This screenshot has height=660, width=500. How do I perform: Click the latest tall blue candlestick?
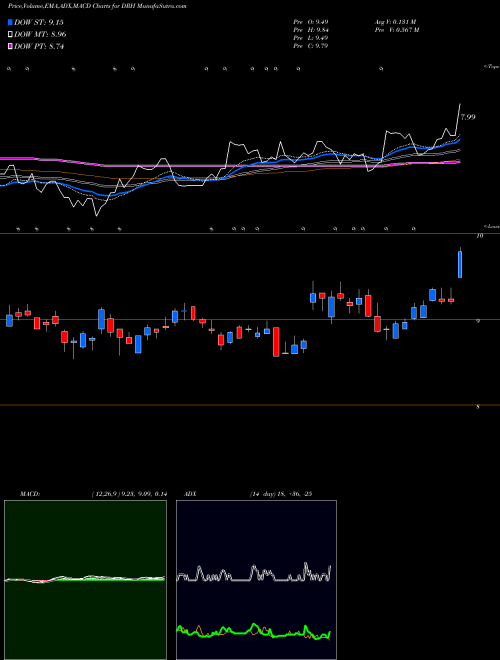460,264
